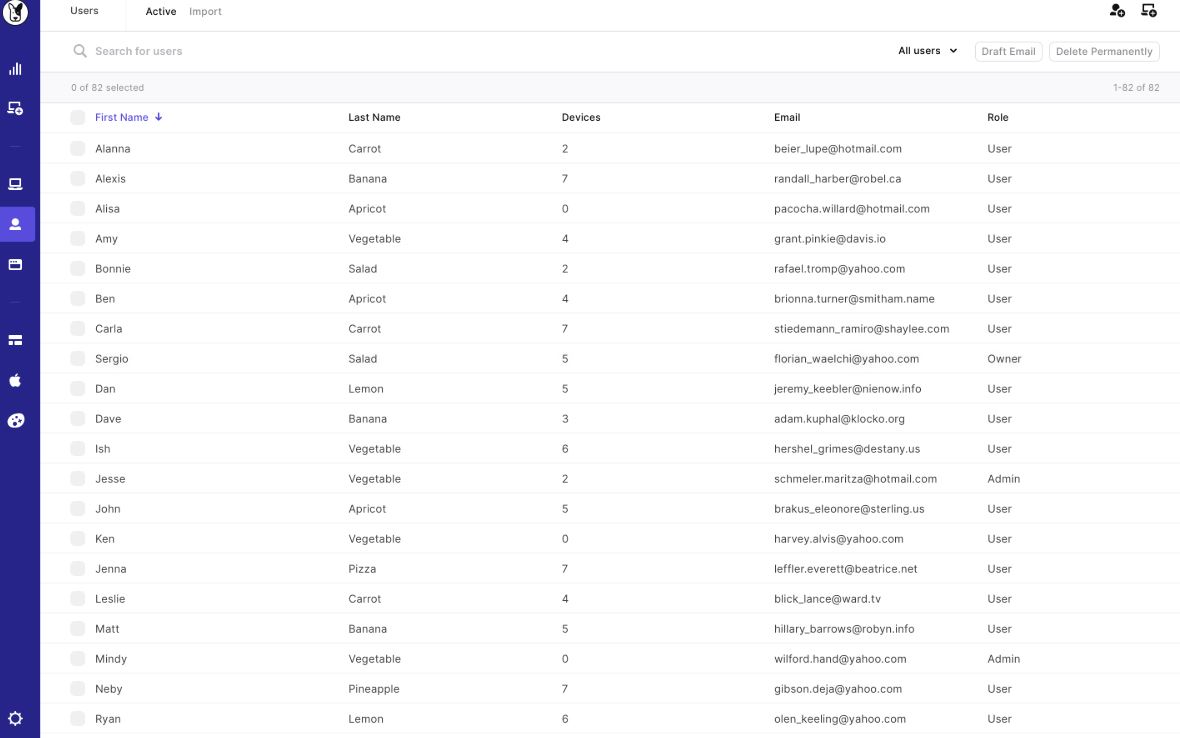The image size is (1180, 738).
Task: Open the All users filter dropdown
Action: coord(926,50)
